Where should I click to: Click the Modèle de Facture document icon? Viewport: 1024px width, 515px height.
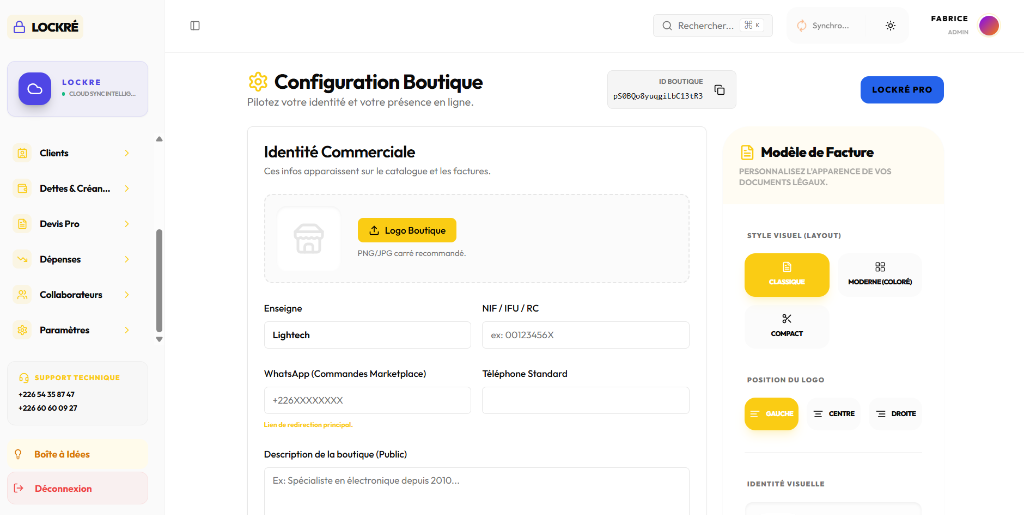tap(746, 153)
